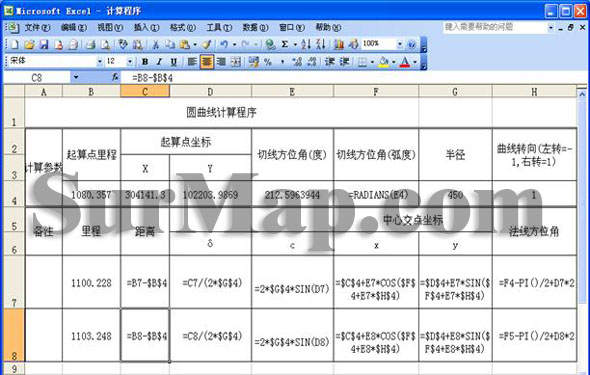
Task: Sort ascending with the A-Z icon
Action: [x=306, y=44]
